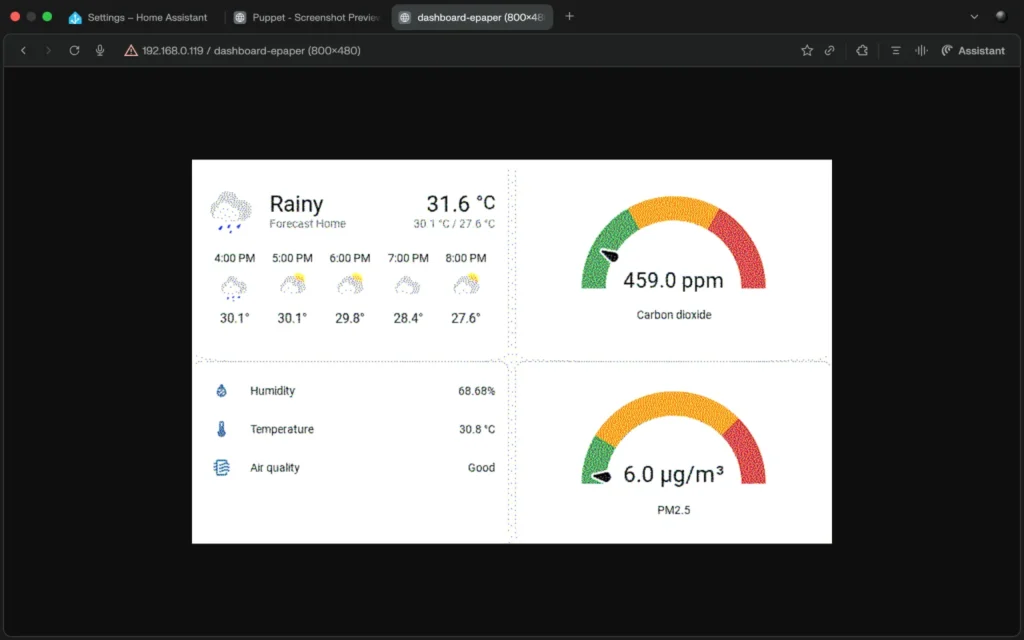
Task: Open the extensions puzzle icon
Action: click(862, 50)
